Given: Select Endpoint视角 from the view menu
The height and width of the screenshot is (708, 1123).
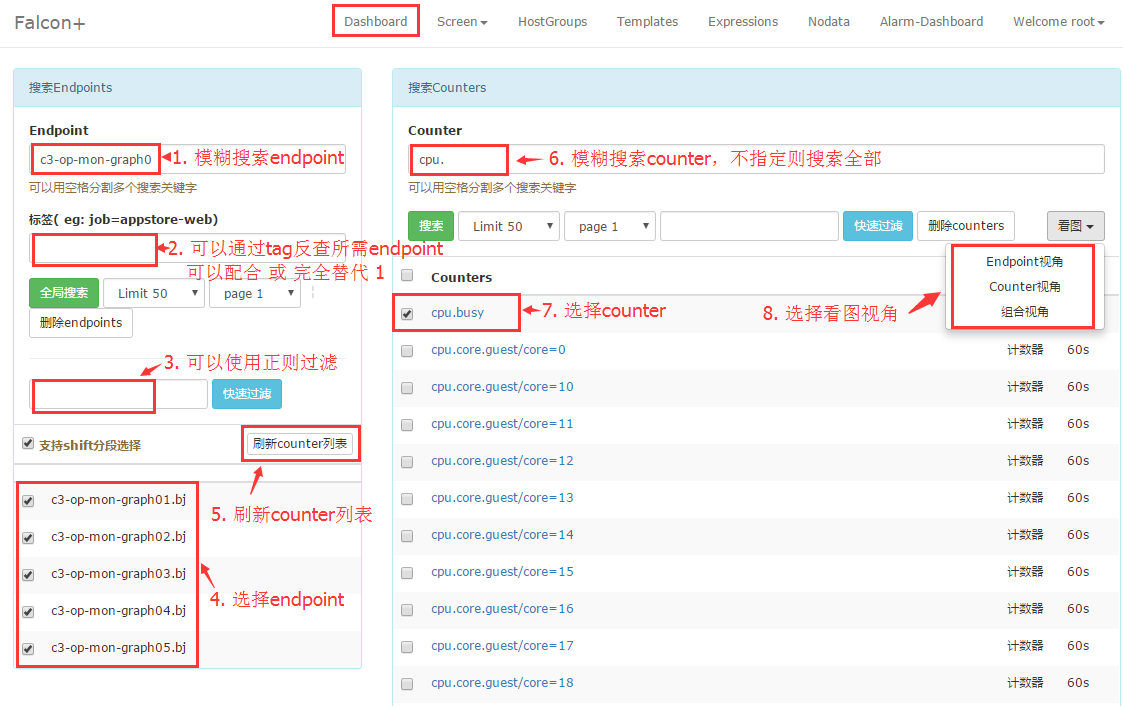Looking at the screenshot, I should (1024, 262).
